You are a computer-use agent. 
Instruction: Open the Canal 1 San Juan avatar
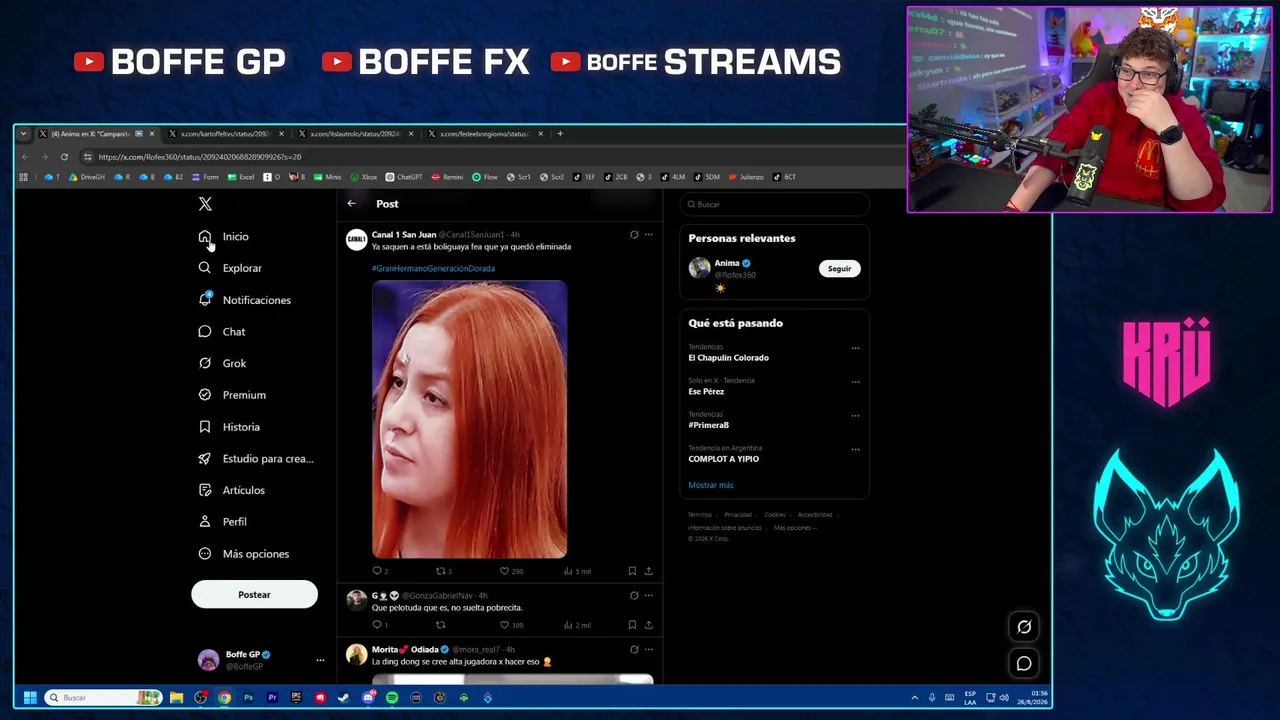tap(356, 239)
